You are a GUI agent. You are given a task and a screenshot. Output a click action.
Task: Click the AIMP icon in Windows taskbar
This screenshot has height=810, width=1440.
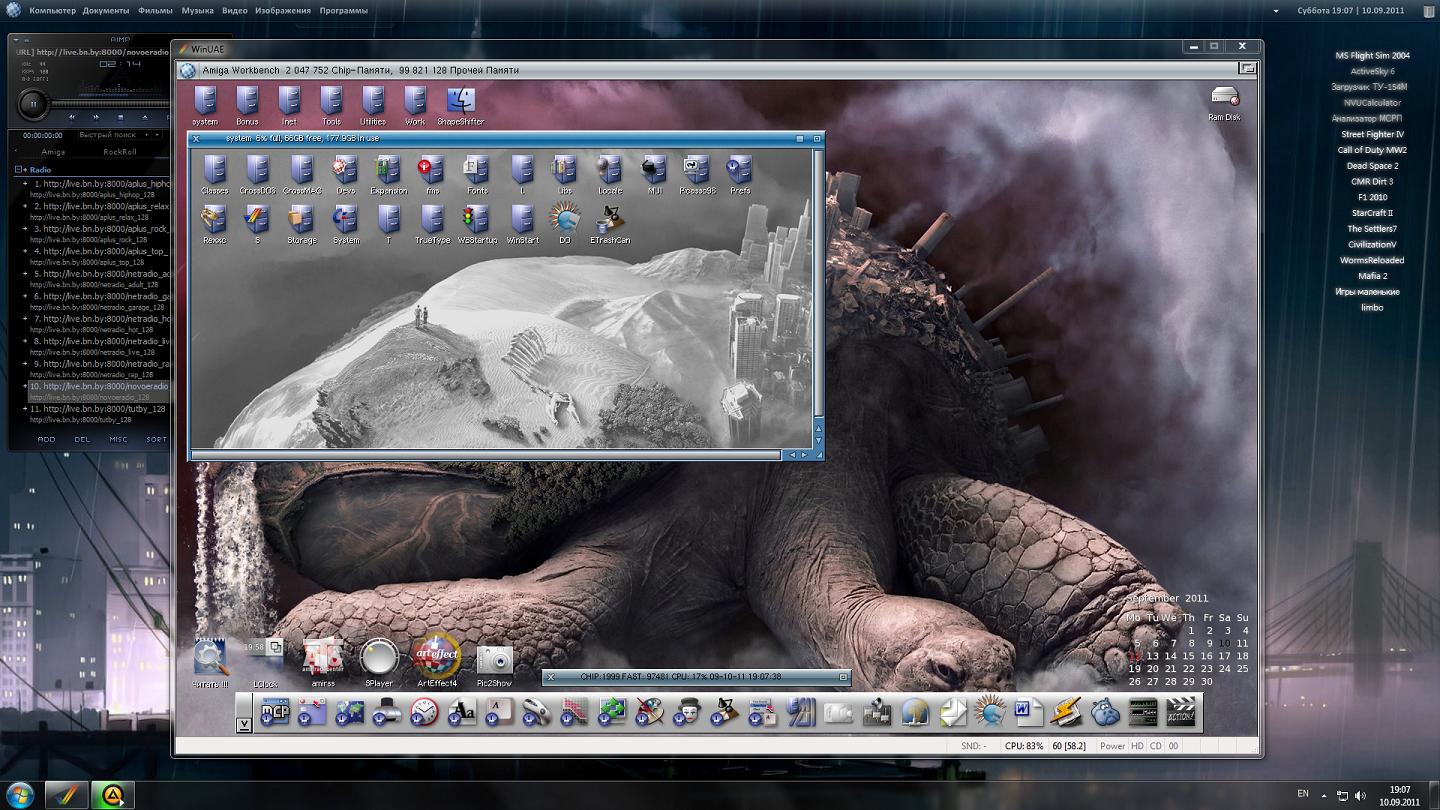click(114, 795)
